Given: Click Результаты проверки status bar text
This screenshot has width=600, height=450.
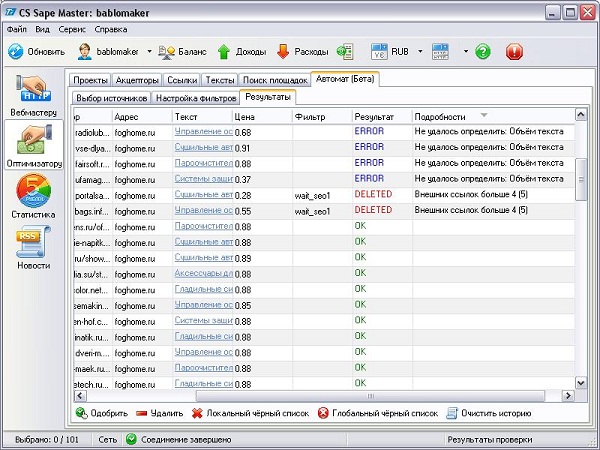Looking at the screenshot, I should click(490, 439).
